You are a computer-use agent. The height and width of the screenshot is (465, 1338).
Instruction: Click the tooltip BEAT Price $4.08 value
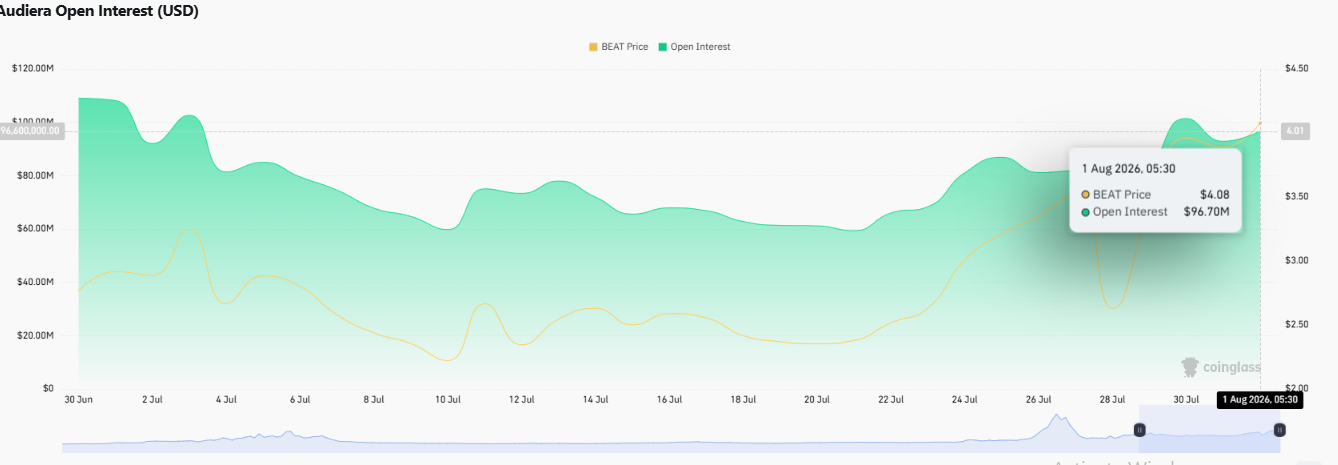click(x=1213, y=195)
